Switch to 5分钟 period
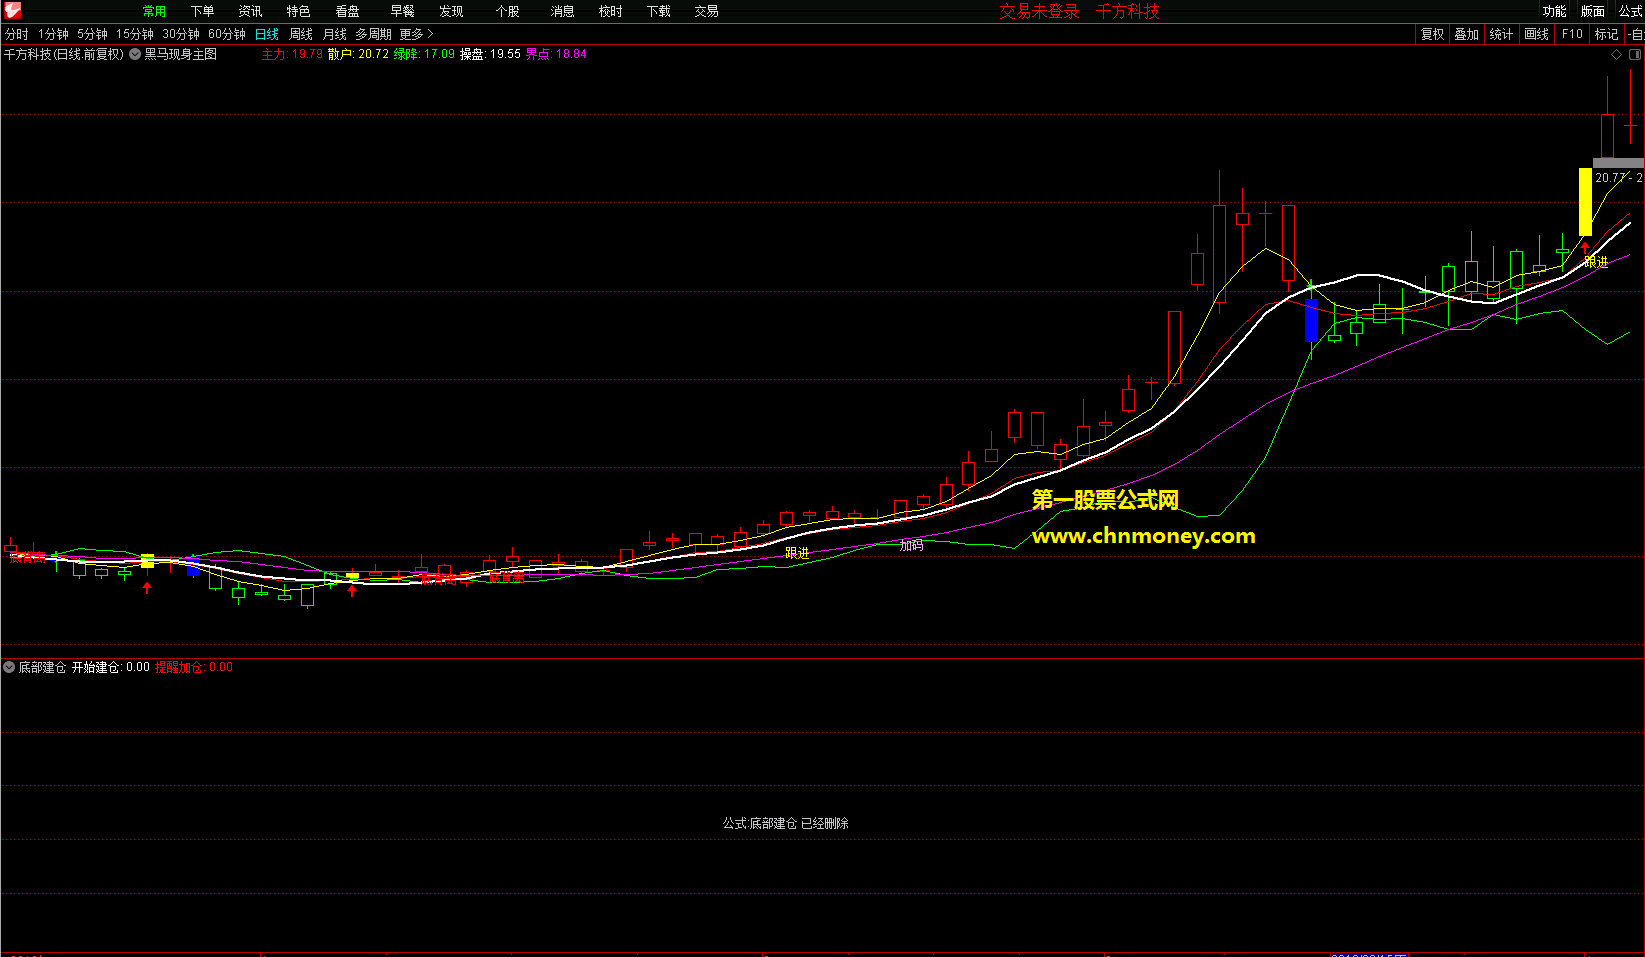1645x957 pixels. (92, 34)
